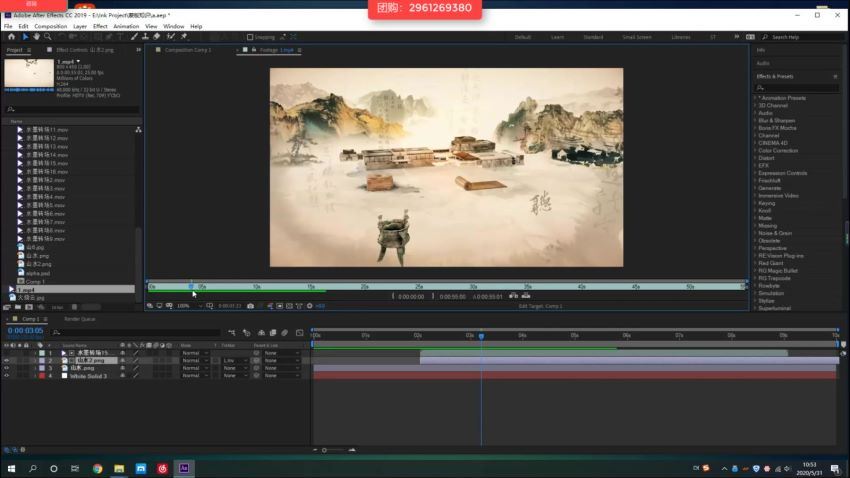850x478 pixels.
Task: Expand the Keying effects category
Action: pyautogui.click(x=755, y=203)
